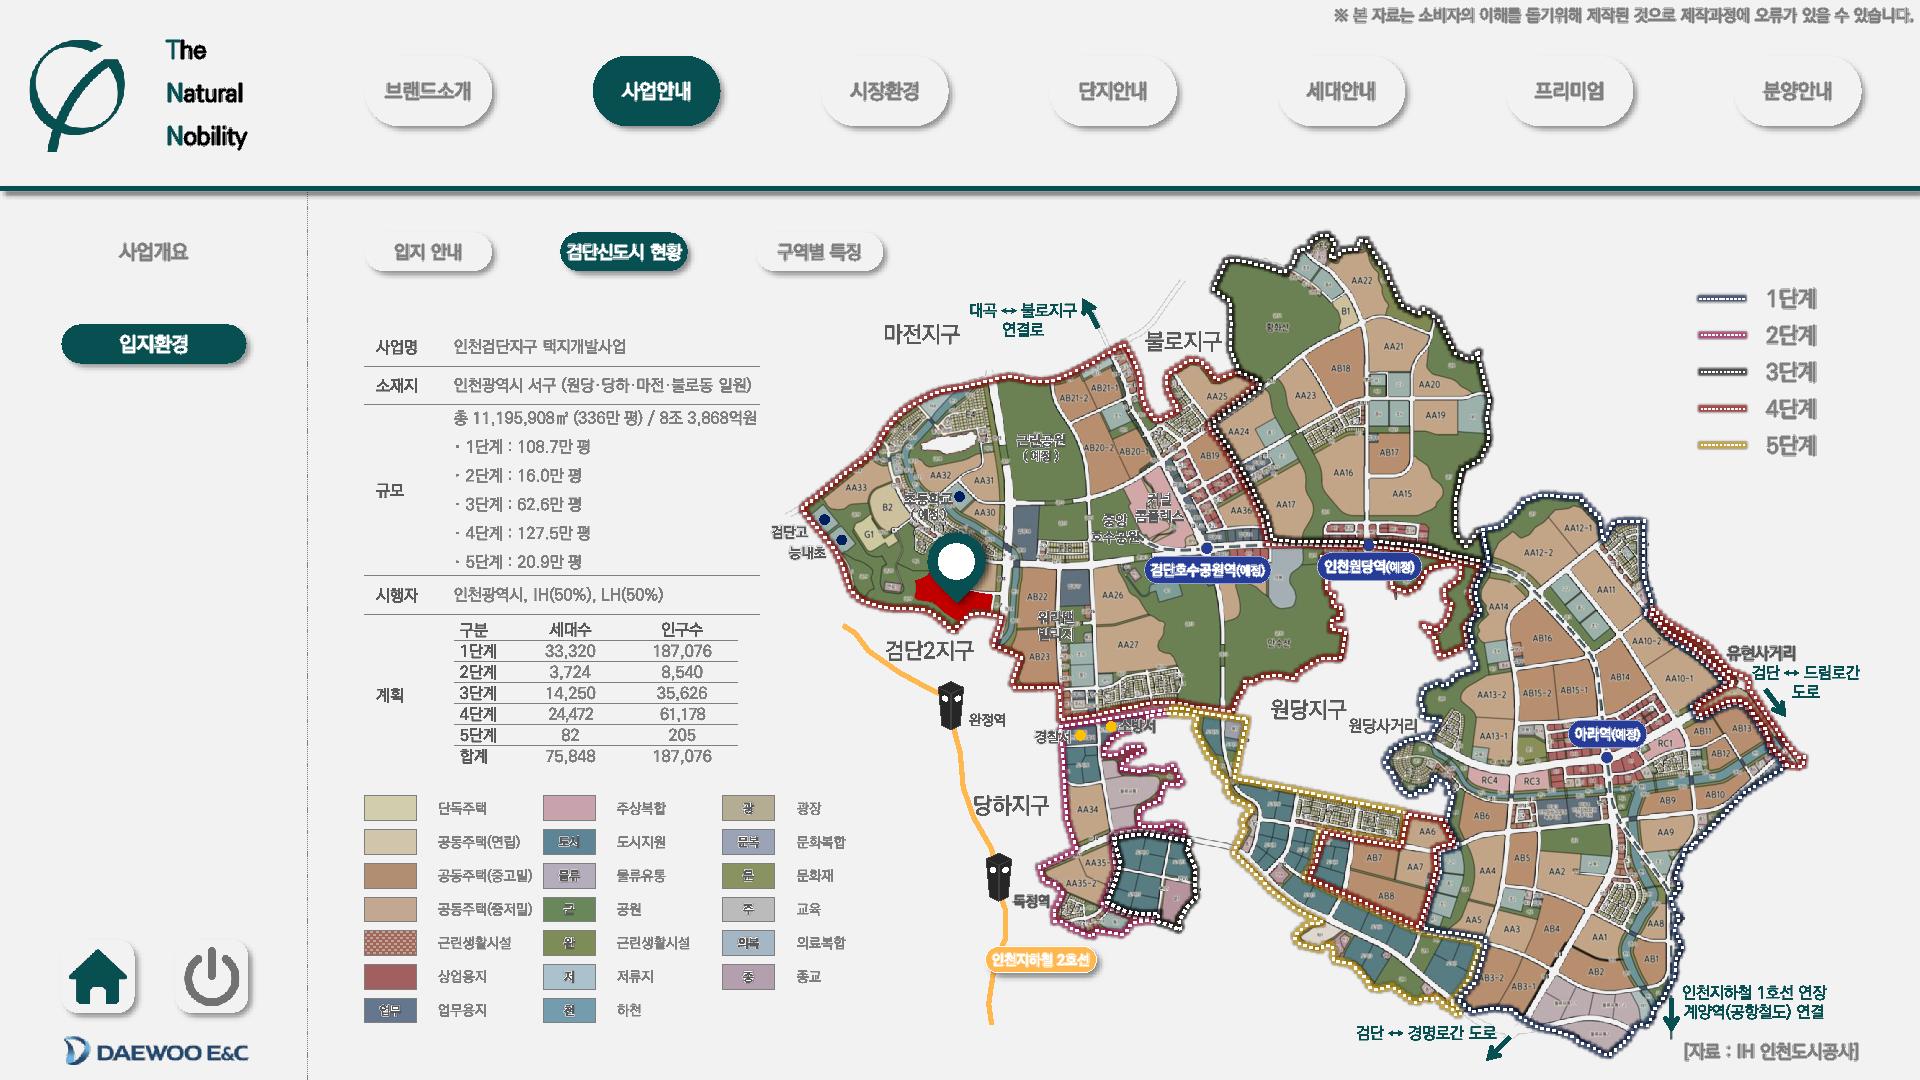Click the 인천지하철 2호선 label badge

click(1040, 960)
